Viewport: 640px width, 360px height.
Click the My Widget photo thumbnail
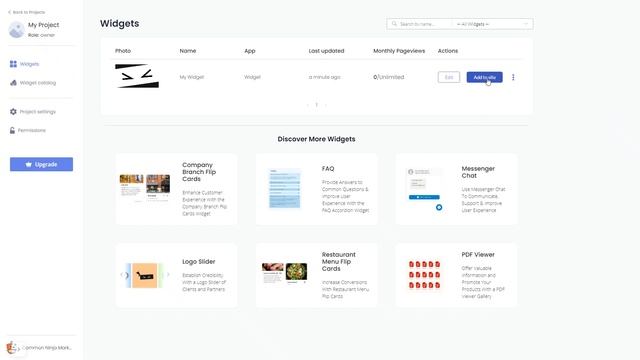click(137, 76)
